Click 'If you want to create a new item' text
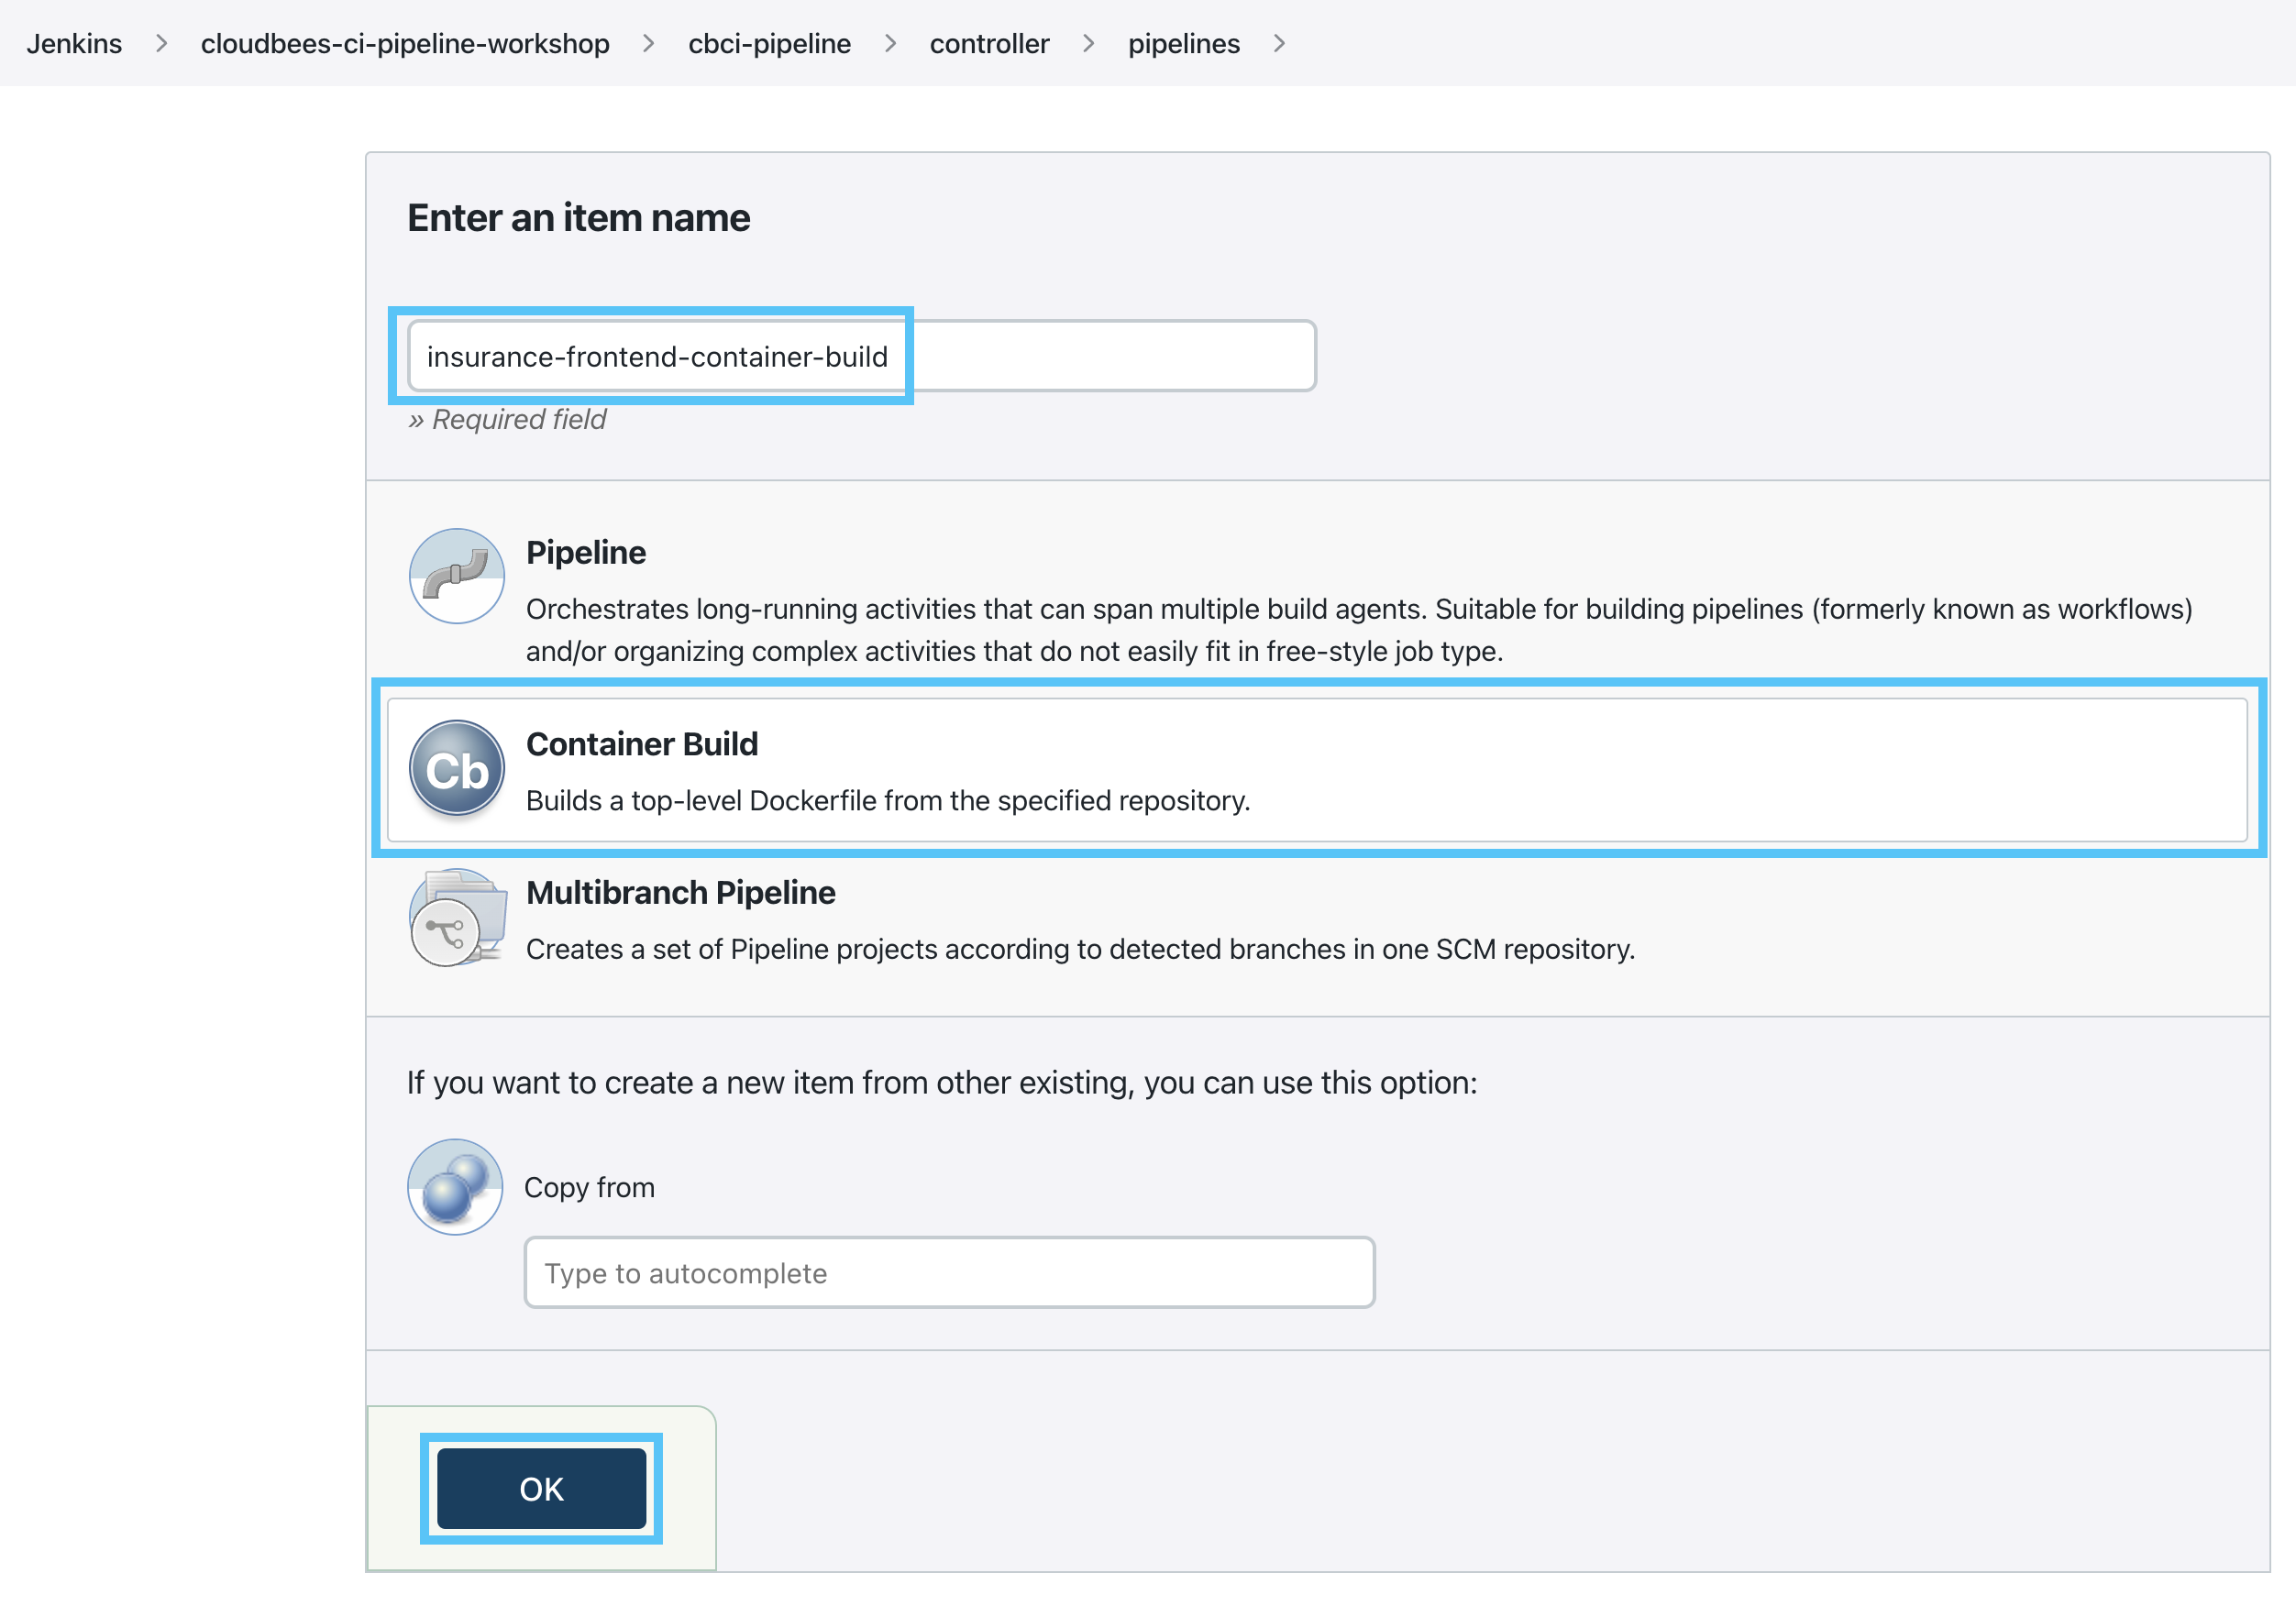The image size is (2296, 1606). 941,1083
